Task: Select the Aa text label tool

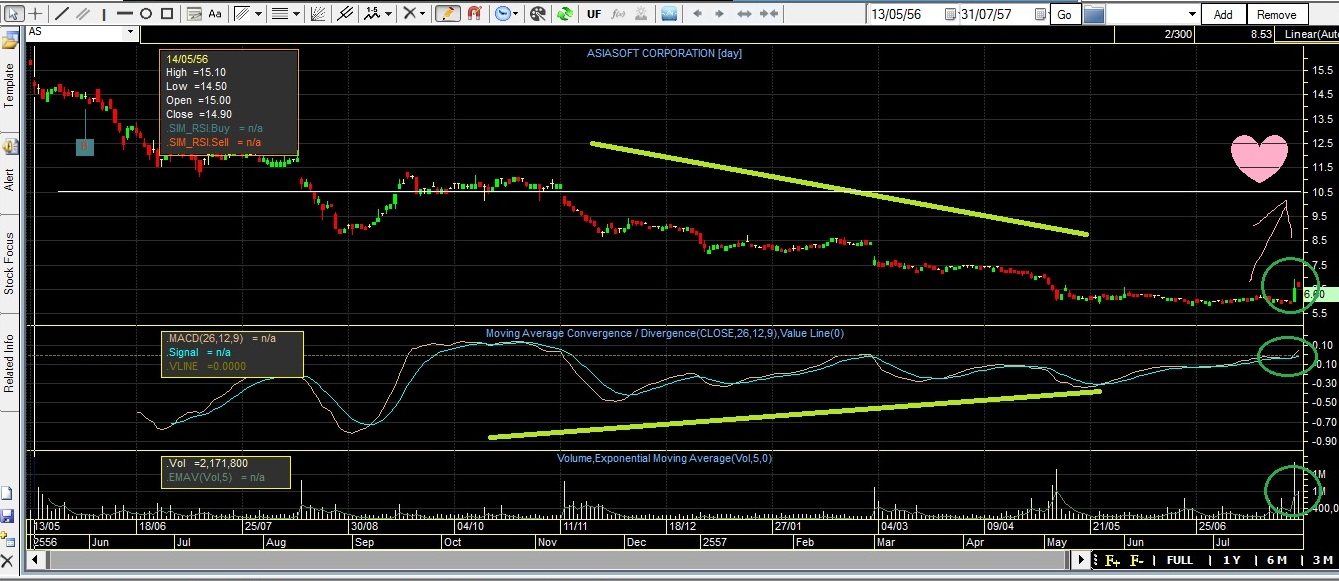Action: pyautogui.click(x=215, y=14)
